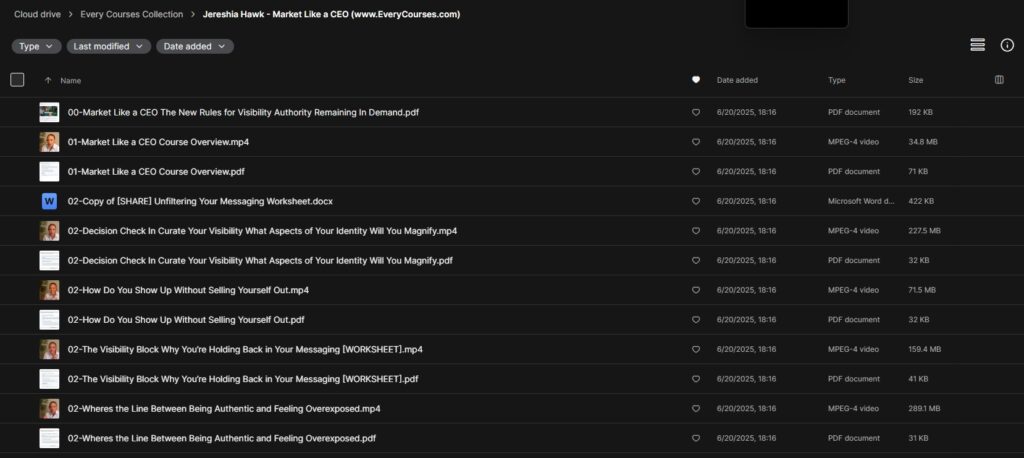Favorite 02-Wheres the Line Overexposed.mp4

click(x=696, y=408)
